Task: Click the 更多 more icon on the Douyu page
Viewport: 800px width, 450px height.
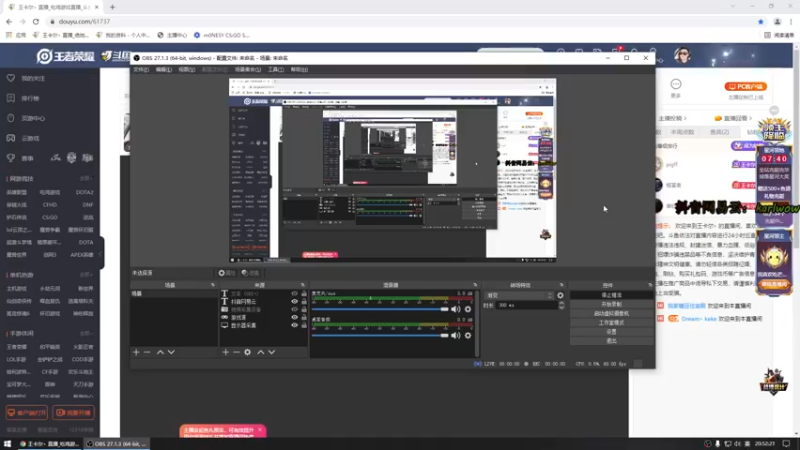Action: click(x=676, y=84)
